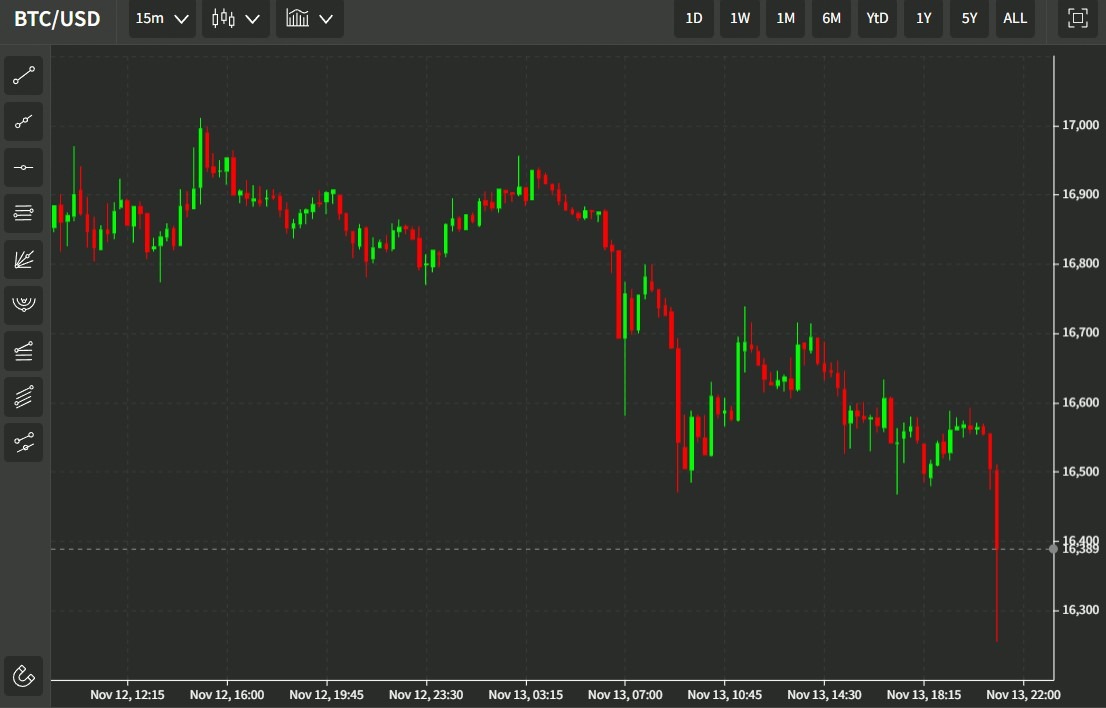1106x708 pixels.
Task: Click the Nov 12, 12:15 time label
Action: coord(128,695)
